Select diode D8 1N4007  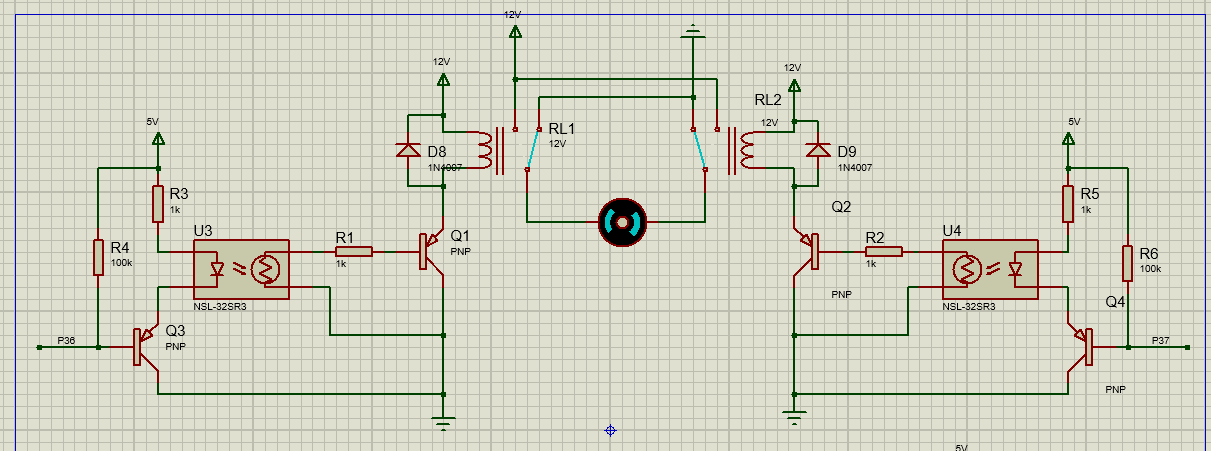[408, 150]
